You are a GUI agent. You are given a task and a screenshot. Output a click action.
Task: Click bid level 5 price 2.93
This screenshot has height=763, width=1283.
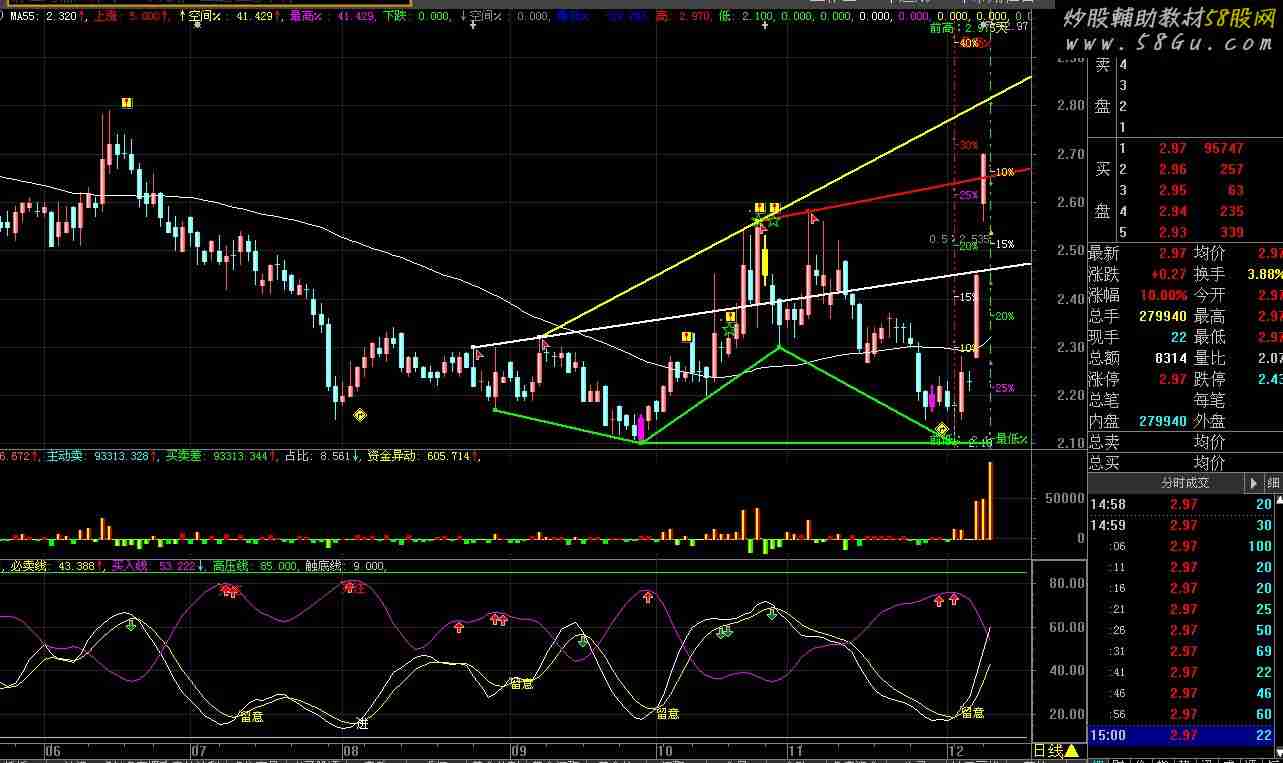[1172, 232]
